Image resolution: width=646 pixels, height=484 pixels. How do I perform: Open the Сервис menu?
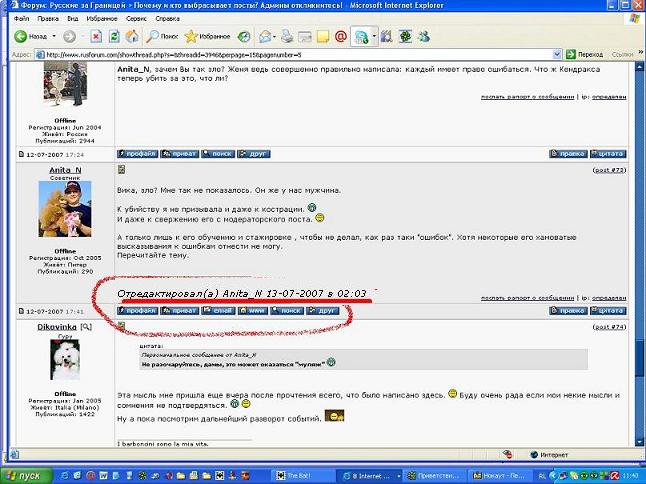click(x=140, y=19)
